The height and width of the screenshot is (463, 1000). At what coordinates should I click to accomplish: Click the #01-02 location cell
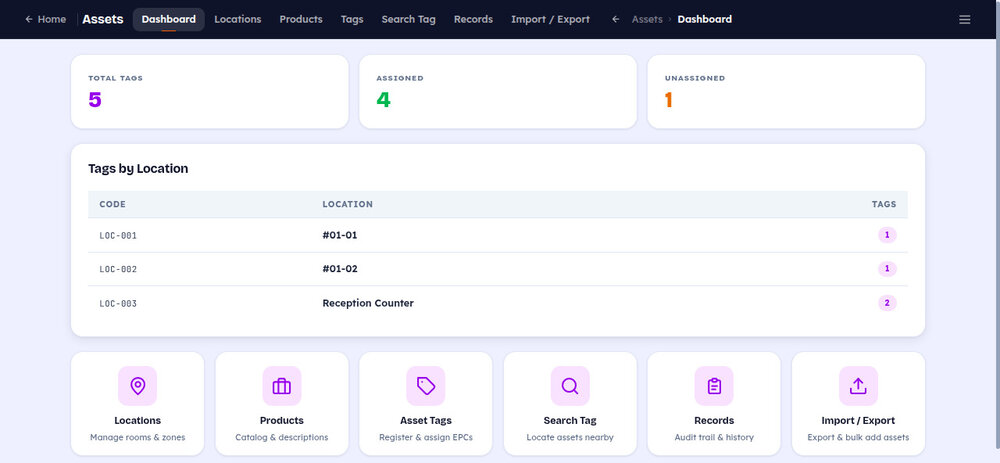pos(340,269)
